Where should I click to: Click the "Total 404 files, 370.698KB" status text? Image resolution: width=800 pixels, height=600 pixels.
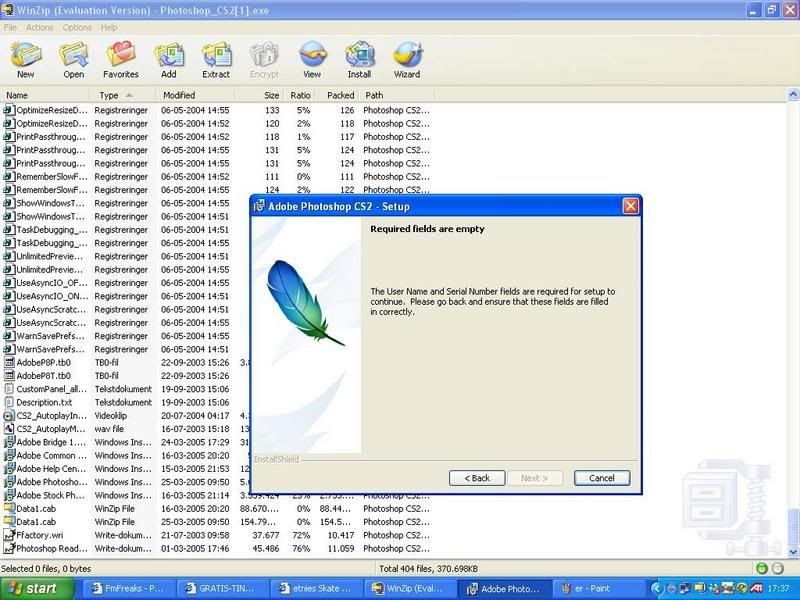coord(428,568)
